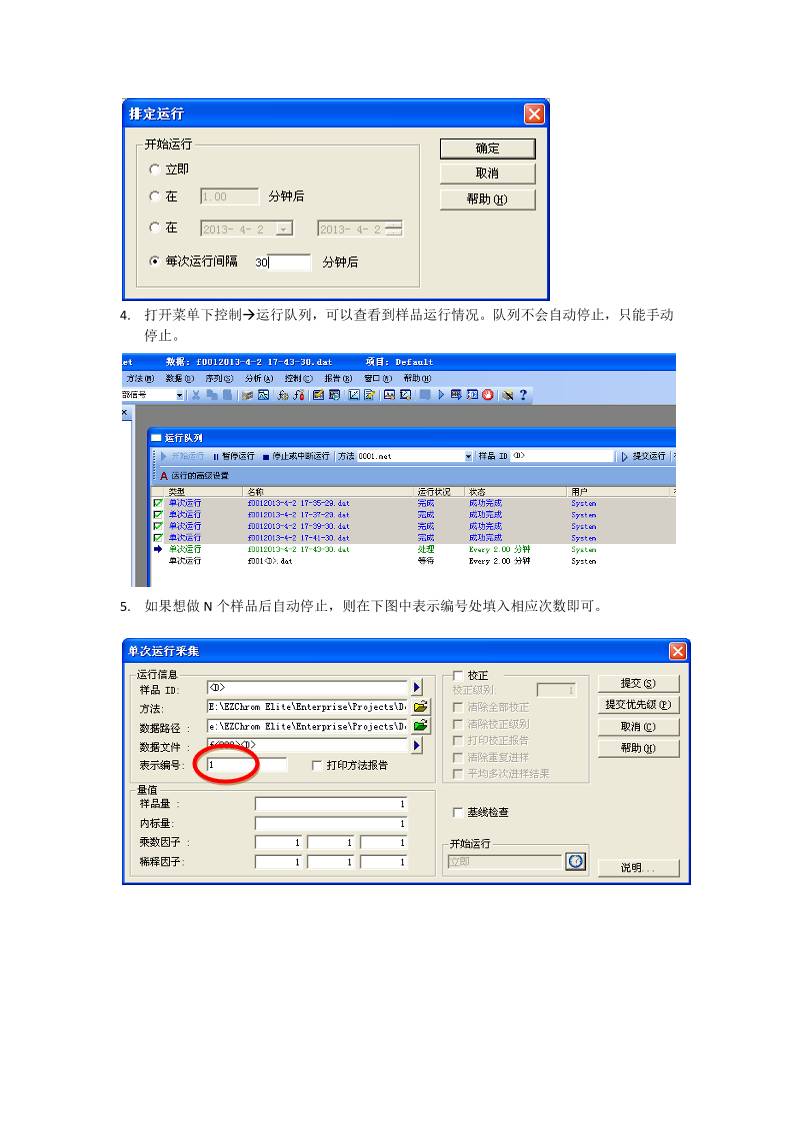Click the 样品量 input field
This screenshot has width=793, height=1122.
[331, 804]
